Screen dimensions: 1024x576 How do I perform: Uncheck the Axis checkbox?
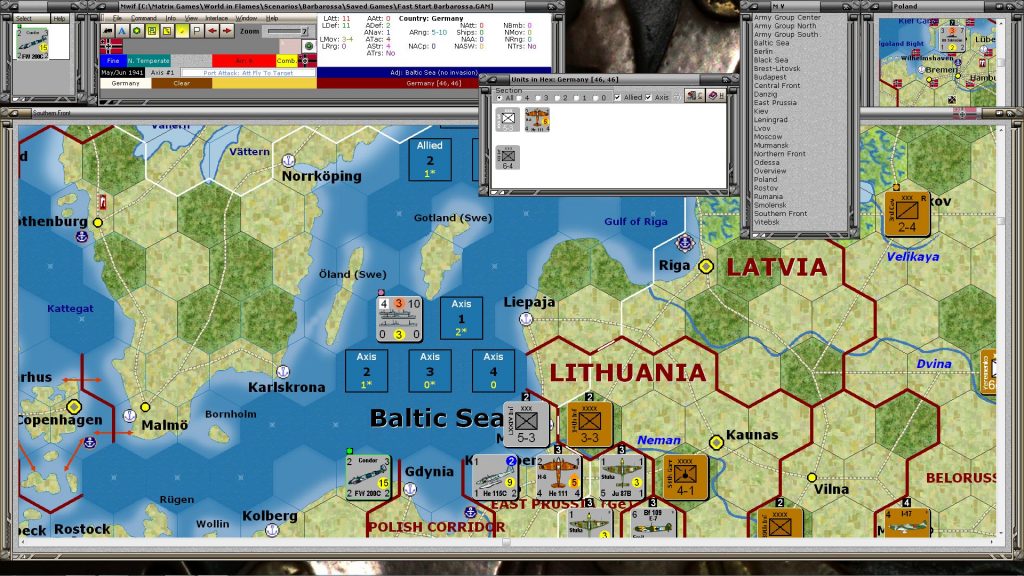pyautogui.click(x=650, y=97)
